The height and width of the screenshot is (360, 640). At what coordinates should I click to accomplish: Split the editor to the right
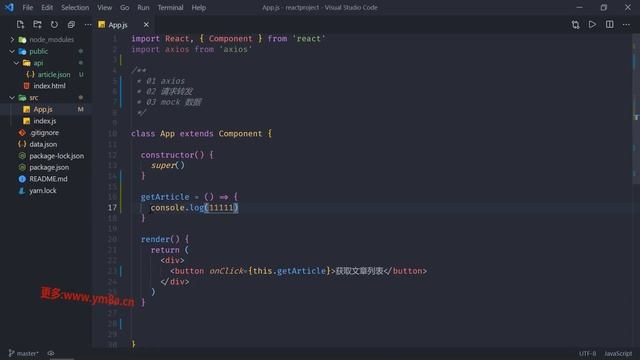point(609,24)
